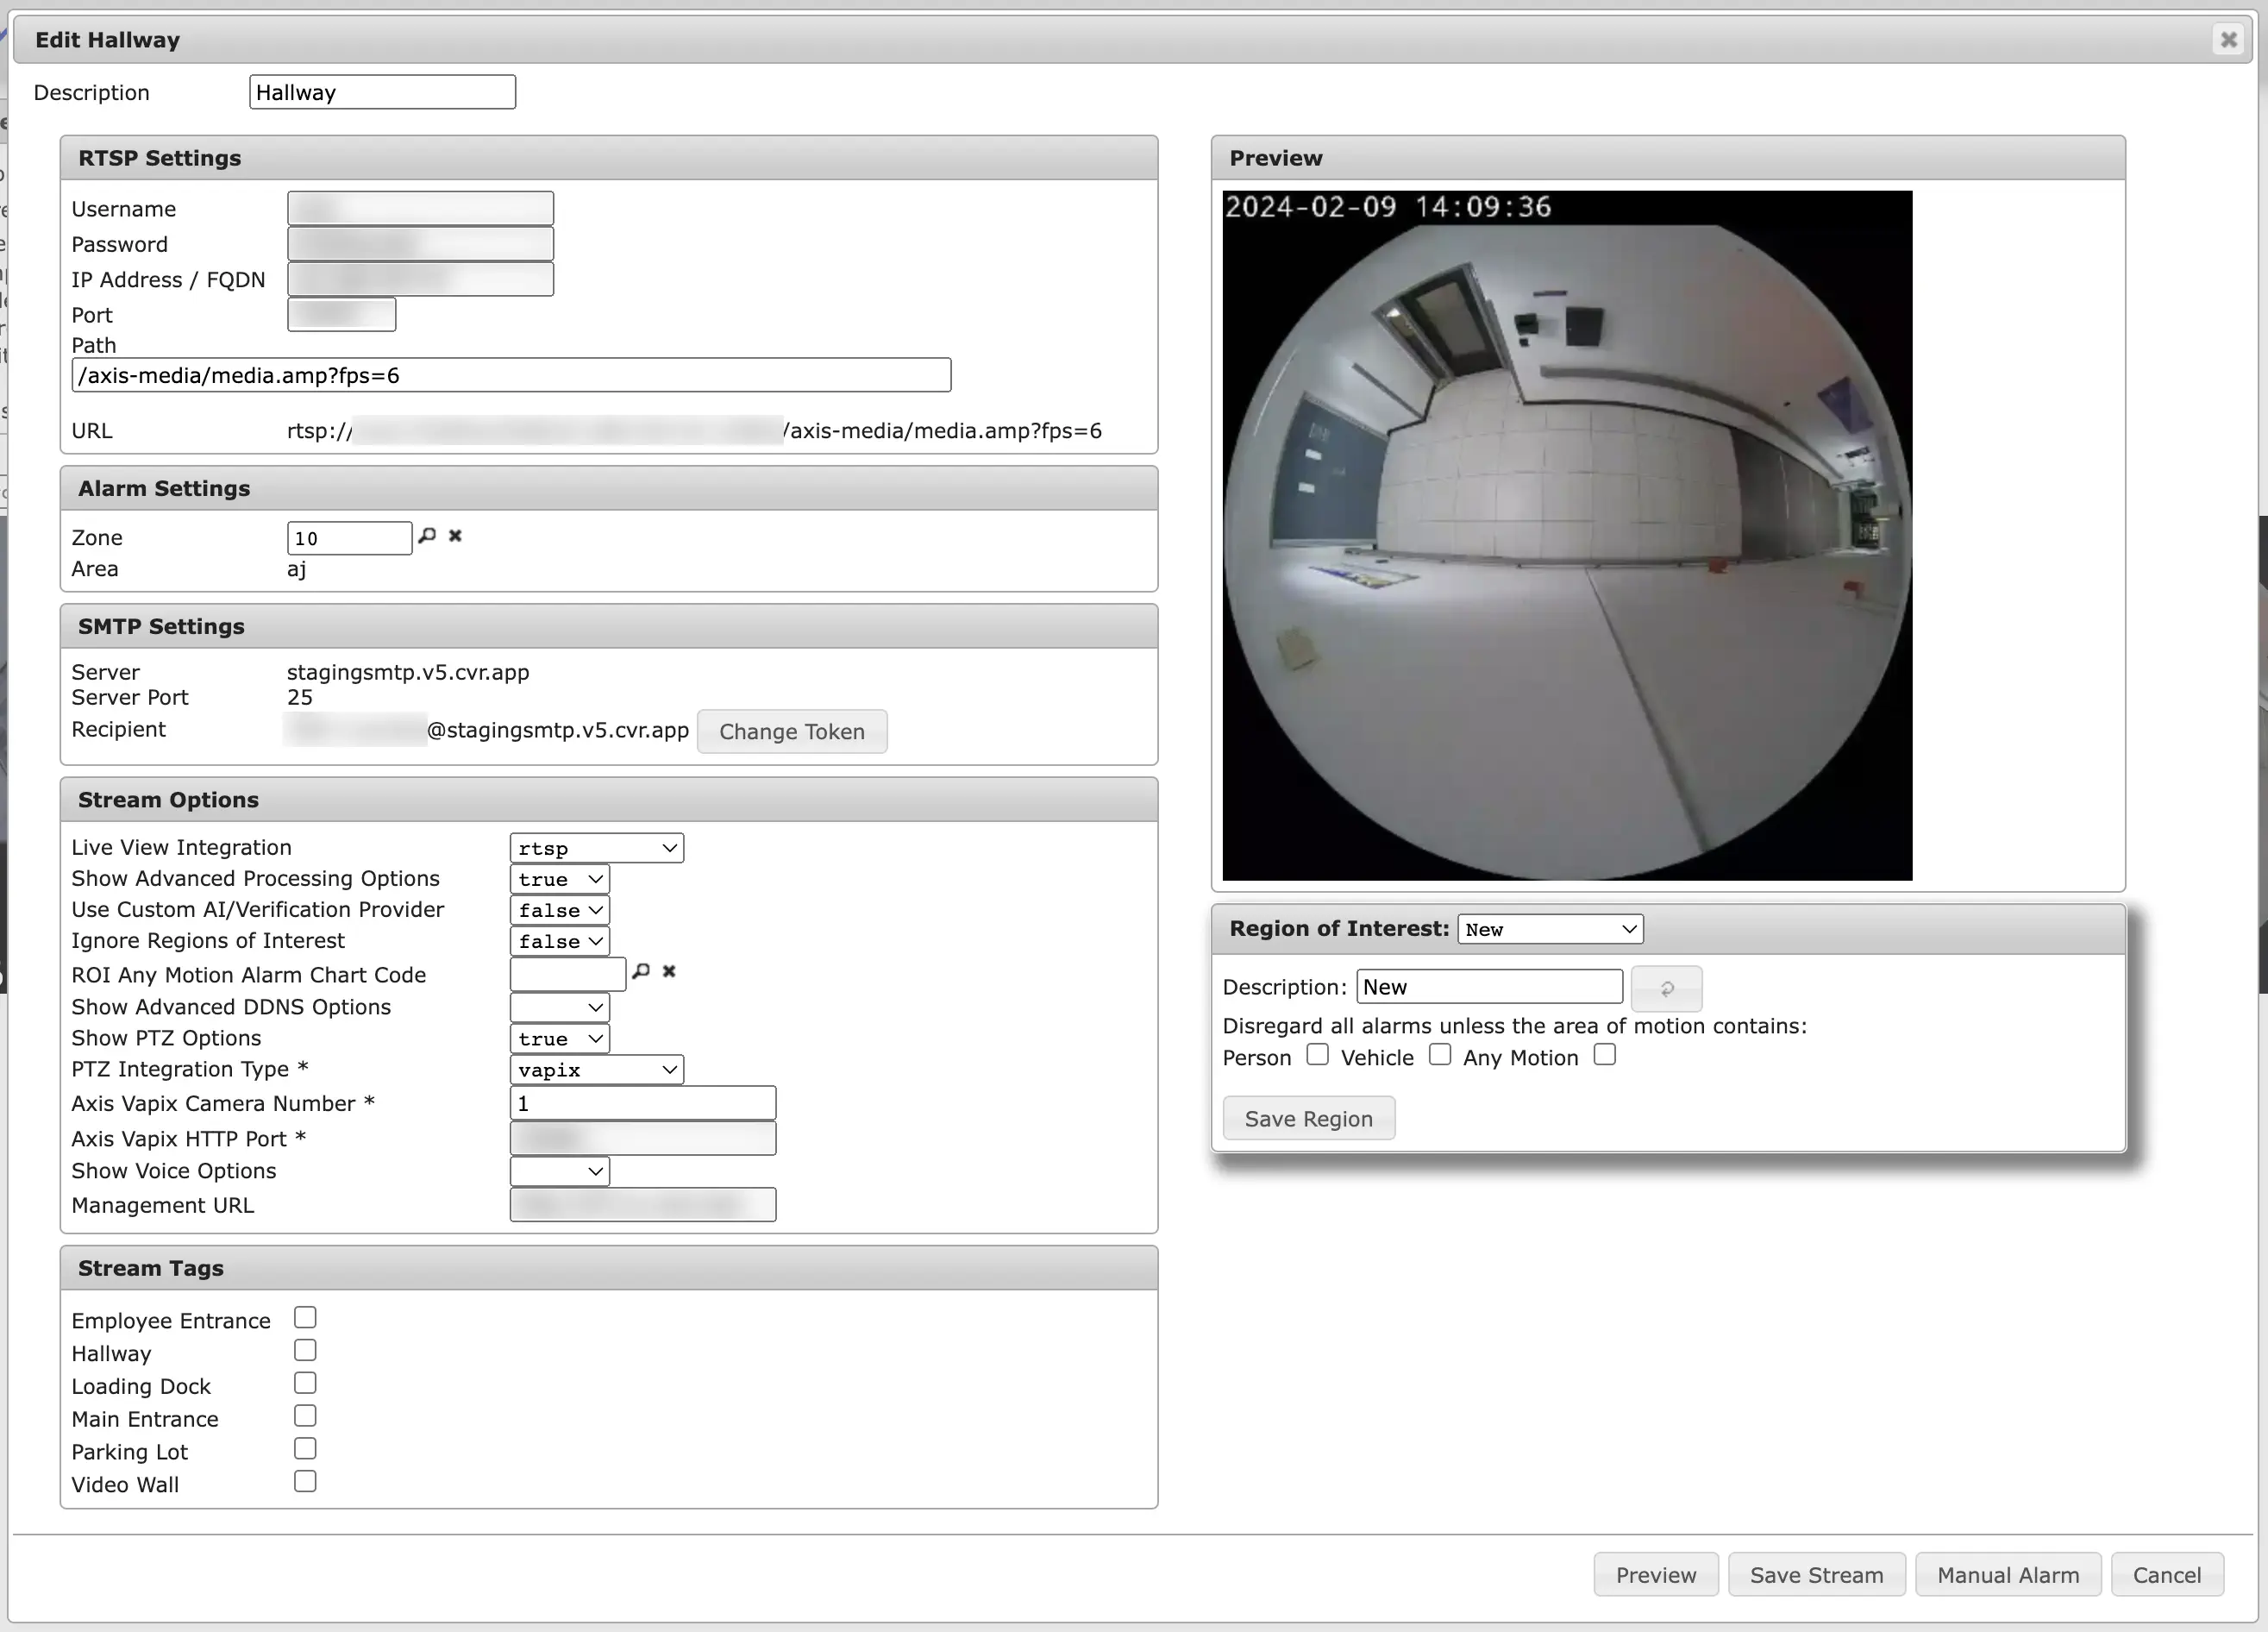Viewport: 2268px width, 1632px height.
Task: Click the Axis Vapix Camera Number field
Action: [642, 1103]
